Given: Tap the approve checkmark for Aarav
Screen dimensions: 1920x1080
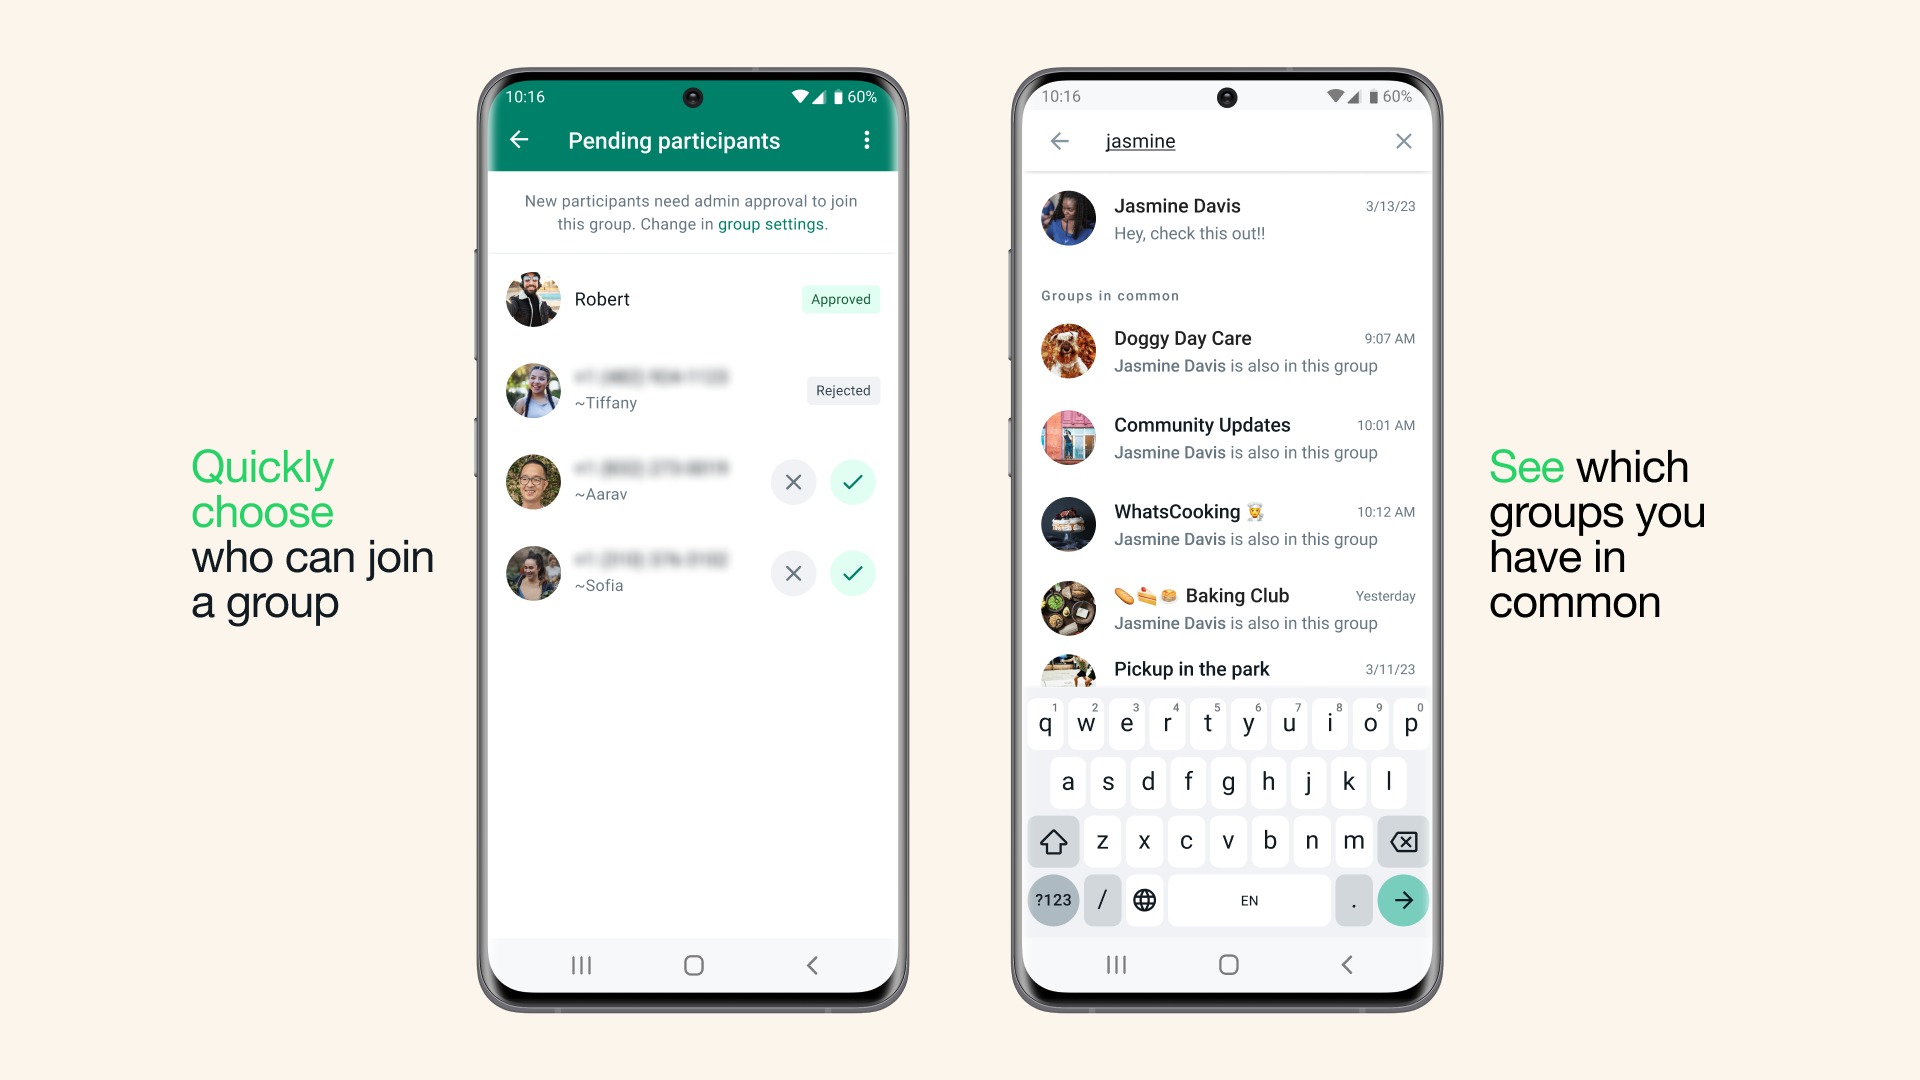Looking at the screenshot, I should (855, 481).
